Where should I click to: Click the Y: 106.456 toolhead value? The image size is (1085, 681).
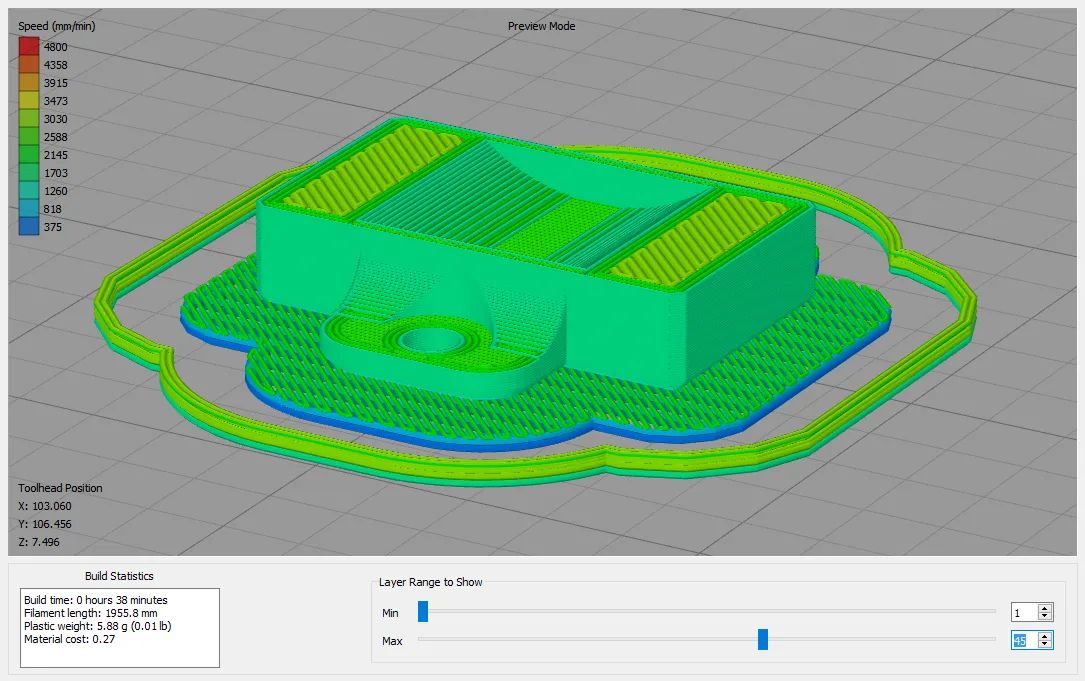(x=45, y=524)
